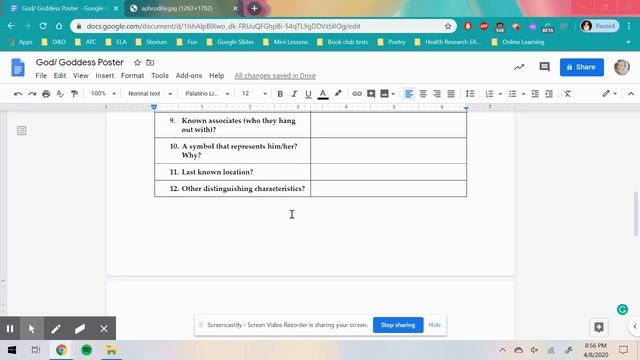Set justified text alignment

(451, 93)
